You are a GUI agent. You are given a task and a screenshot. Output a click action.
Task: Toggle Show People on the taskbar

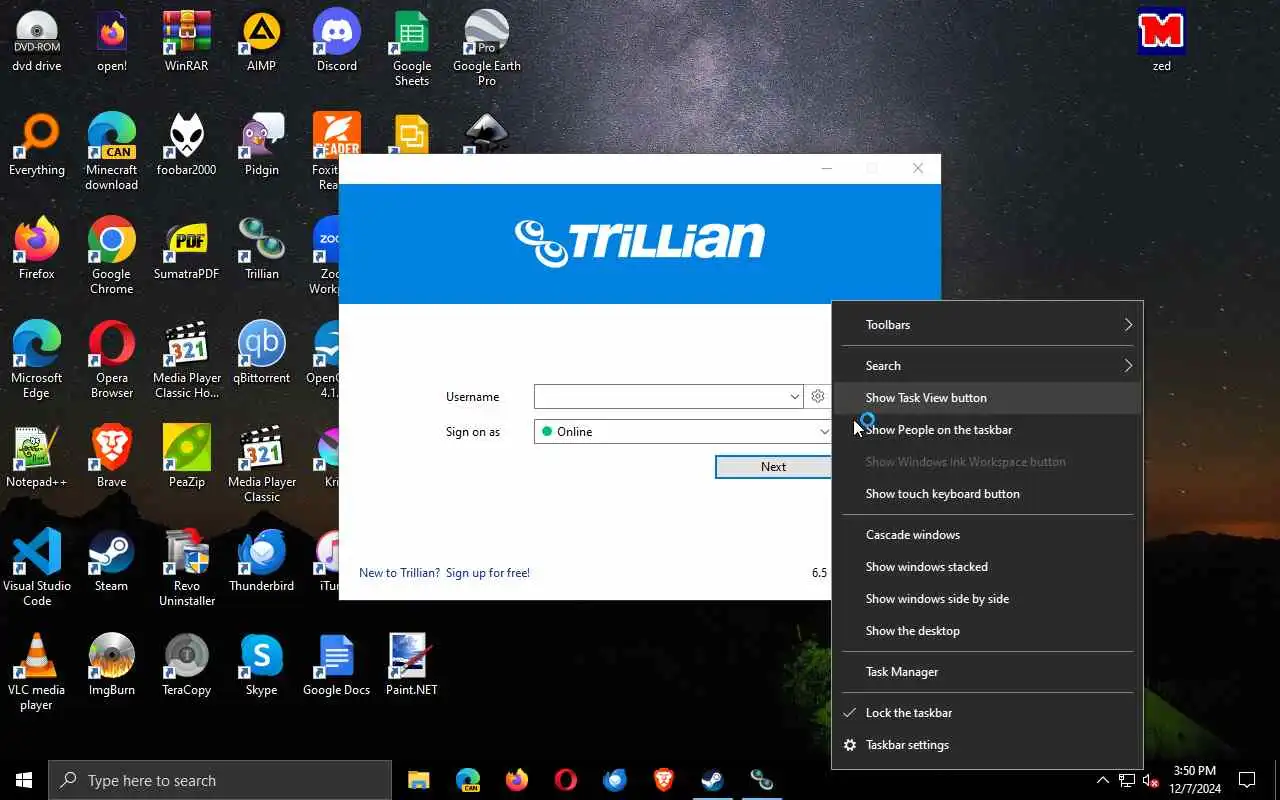(x=987, y=430)
